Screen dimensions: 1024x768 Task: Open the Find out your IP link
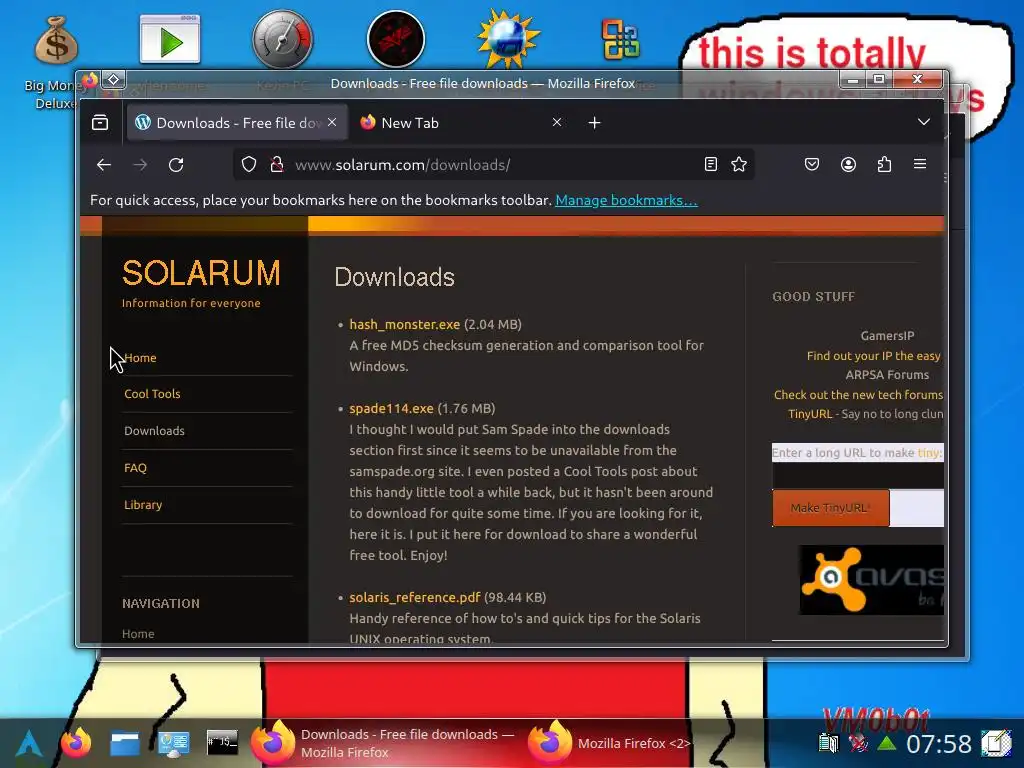click(x=874, y=356)
